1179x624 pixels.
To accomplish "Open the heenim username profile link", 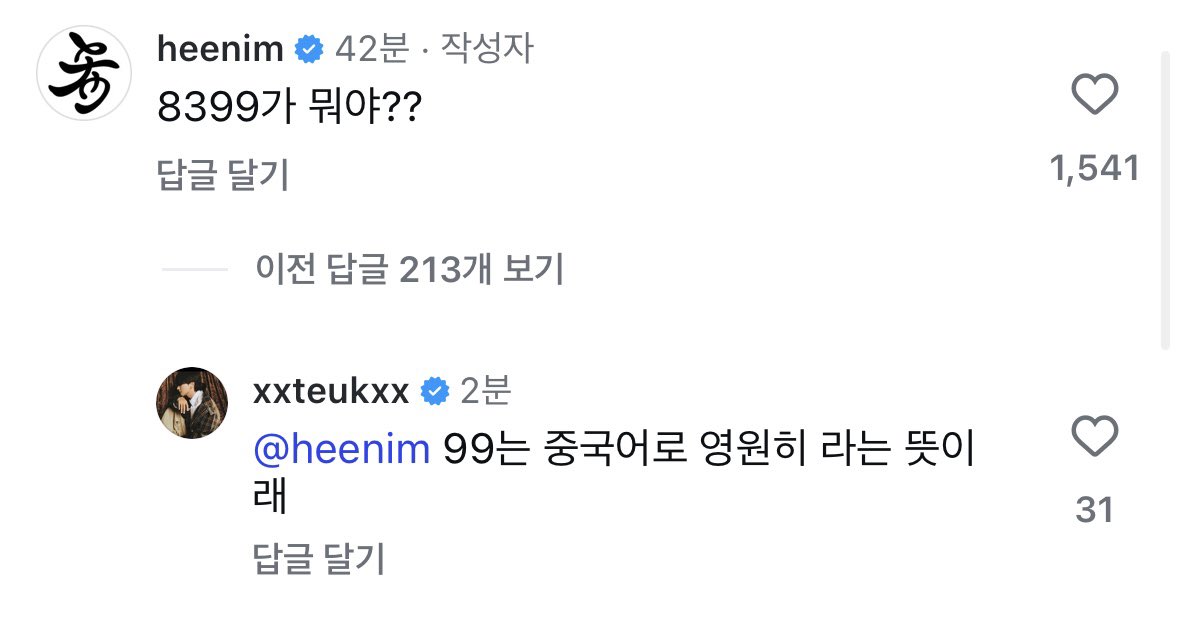I will pyautogui.click(x=220, y=49).
